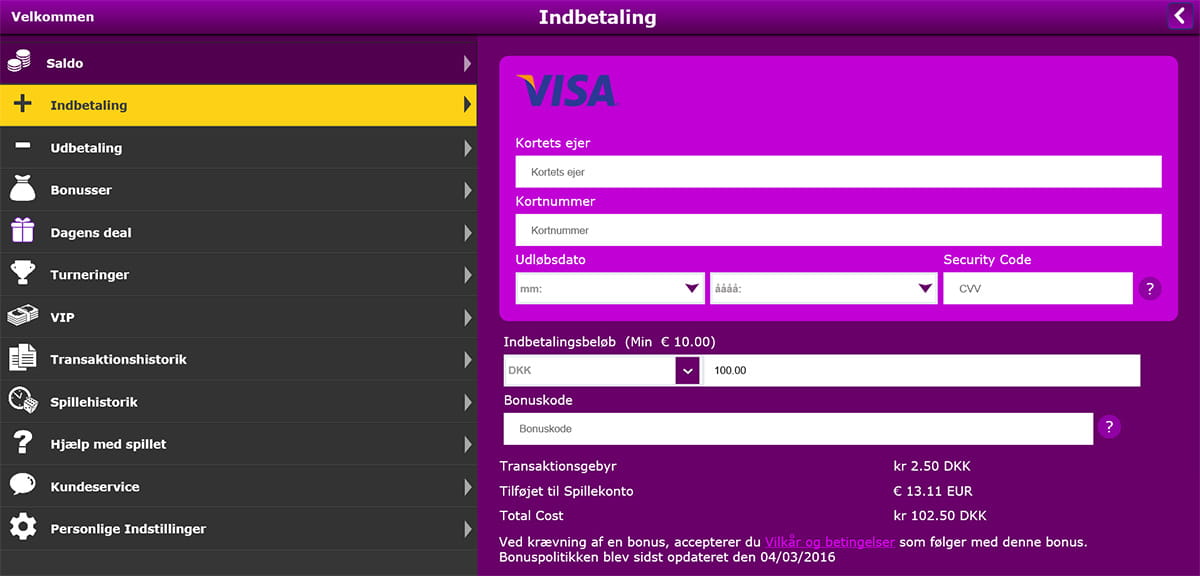Open the DKK currency dropdown
Image resolution: width=1200 pixels, height=576 pixels.
[x=601, y=371]
